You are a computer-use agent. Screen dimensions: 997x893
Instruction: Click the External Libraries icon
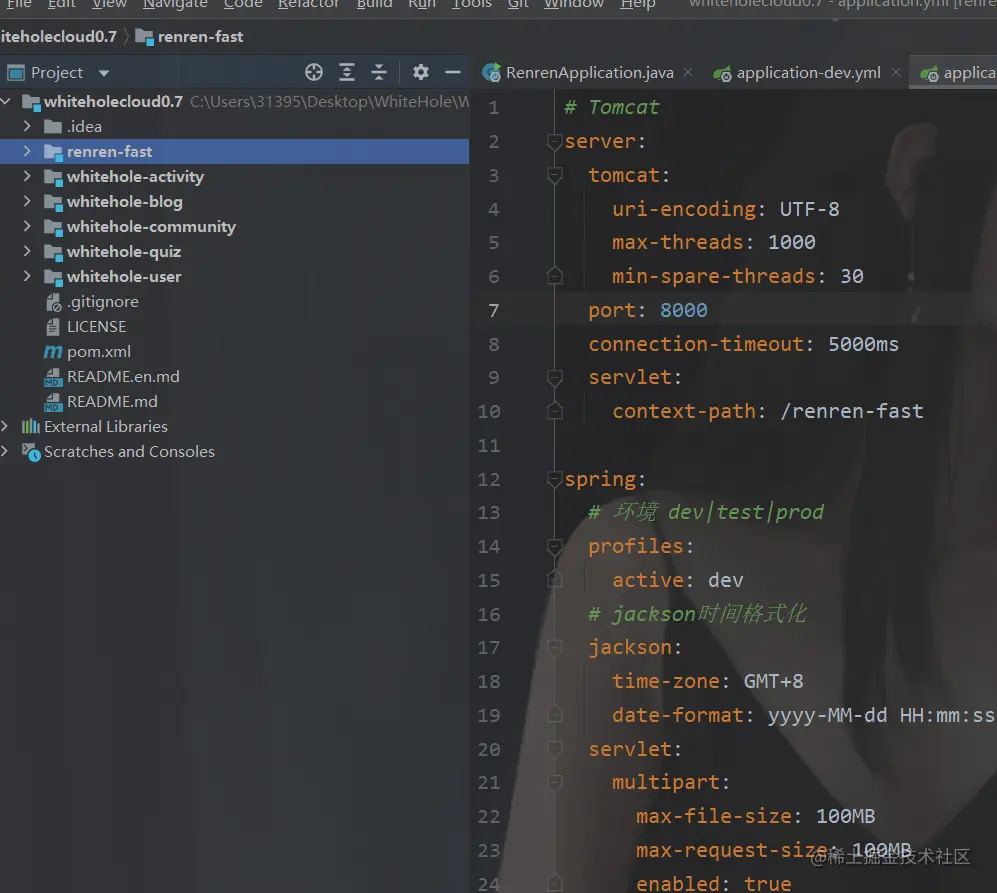(31, 427)
